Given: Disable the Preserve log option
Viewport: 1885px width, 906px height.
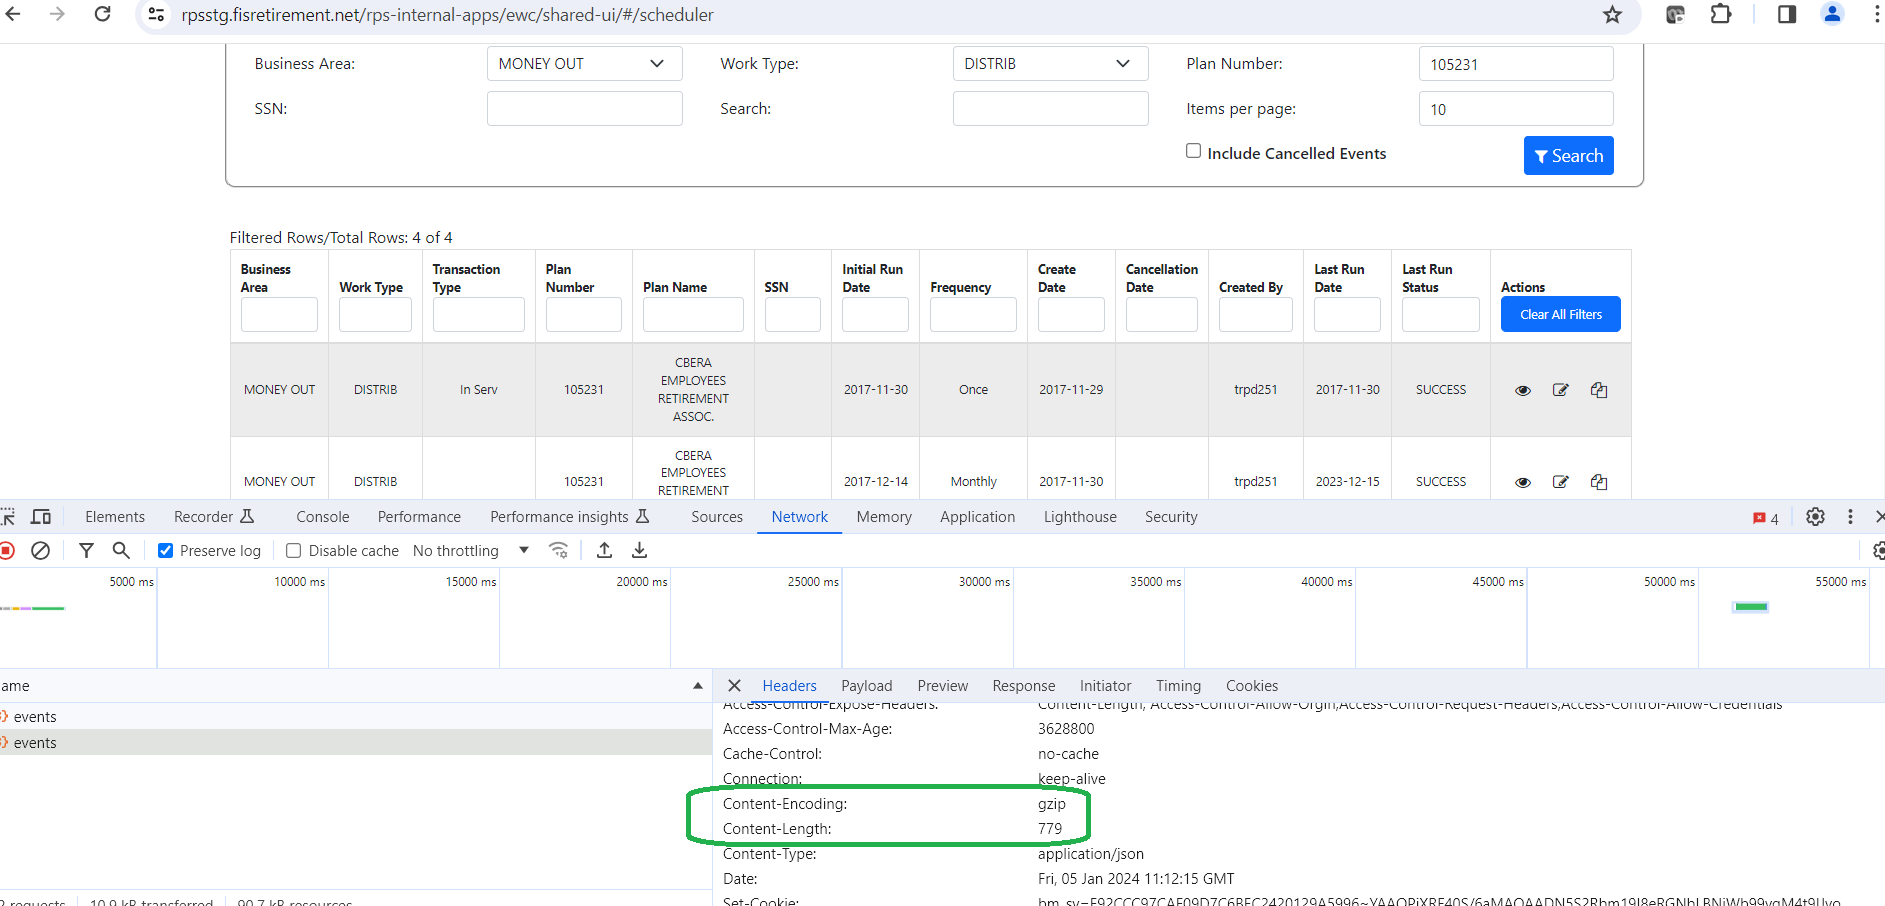Looking at the screenshot, I should tap(164, 550).
